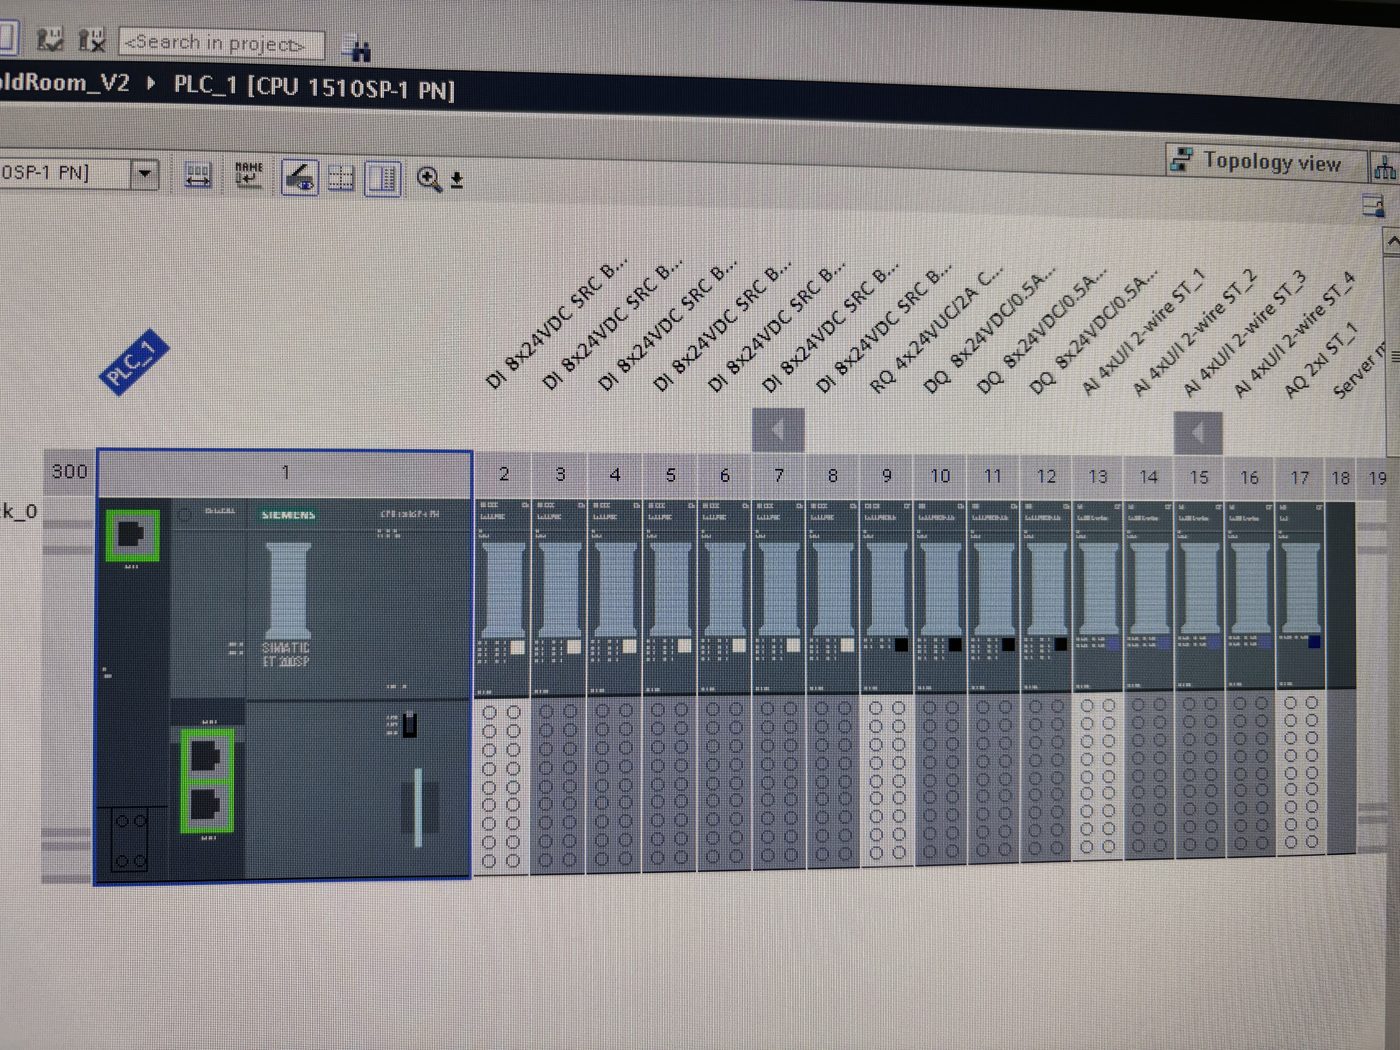Click the upper port of the lower green pair
The height and width of the screenshot is (1050, 1400).
(206, 756)
